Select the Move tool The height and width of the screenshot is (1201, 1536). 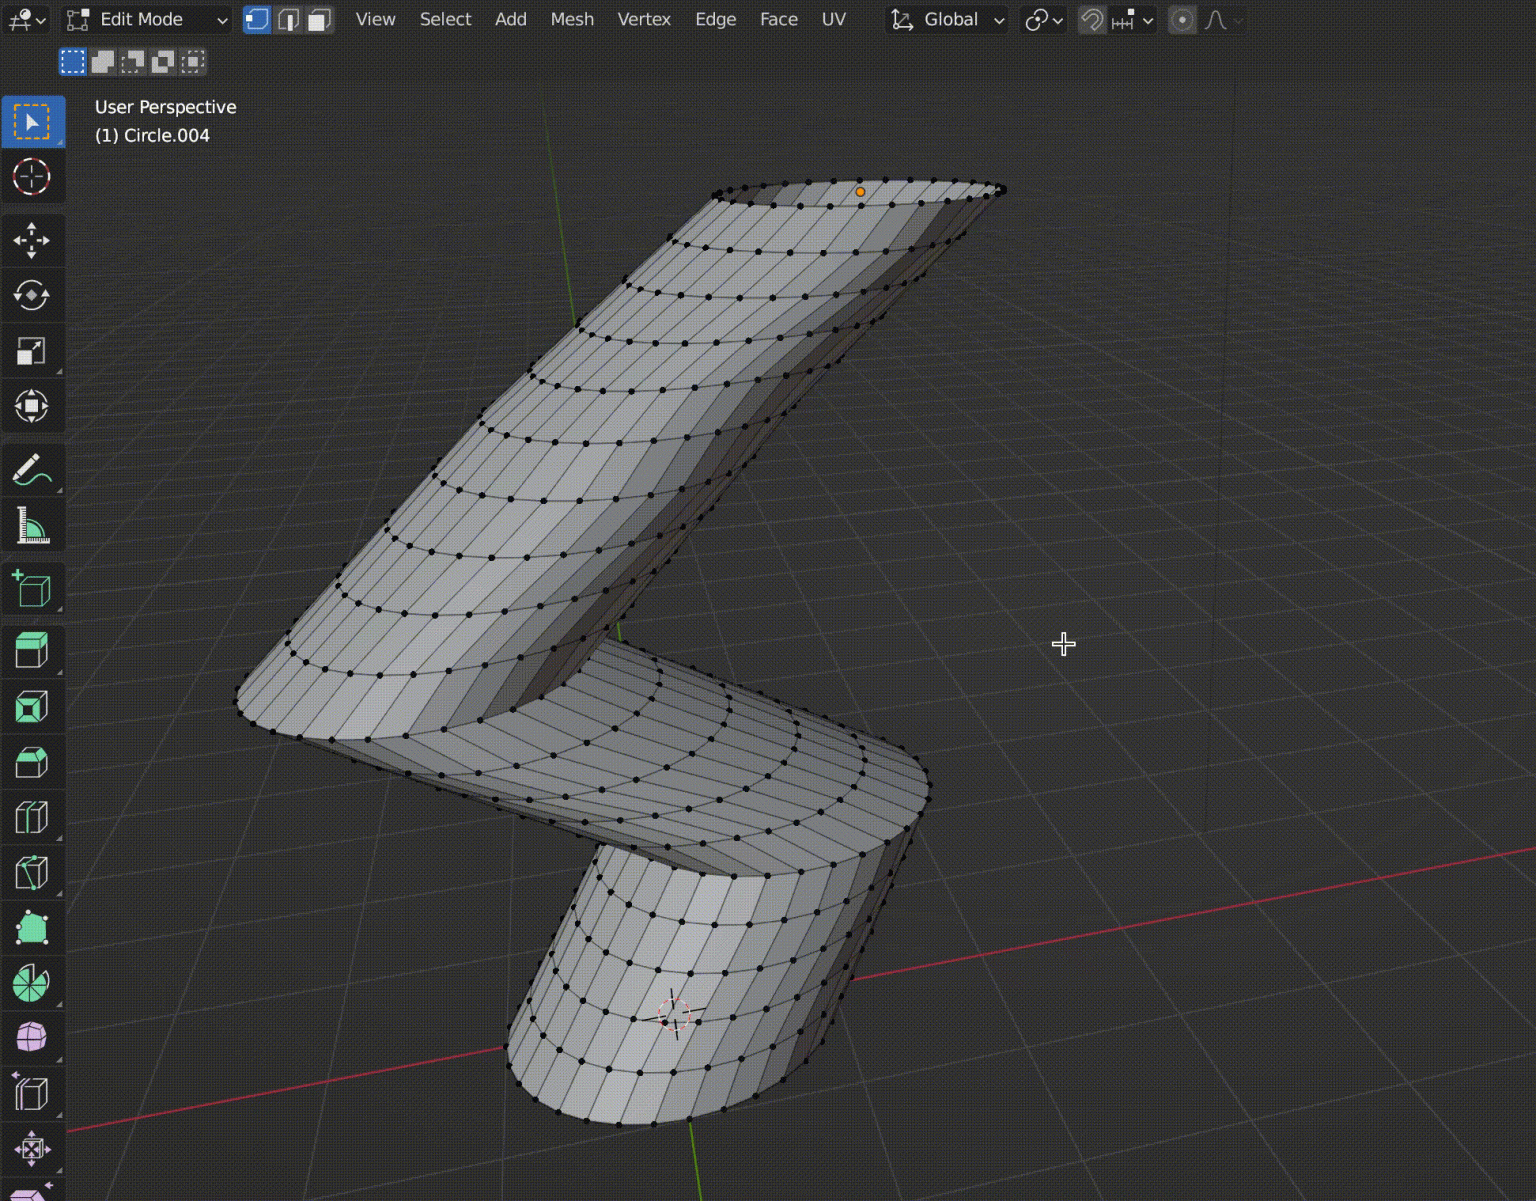point(33,240)
